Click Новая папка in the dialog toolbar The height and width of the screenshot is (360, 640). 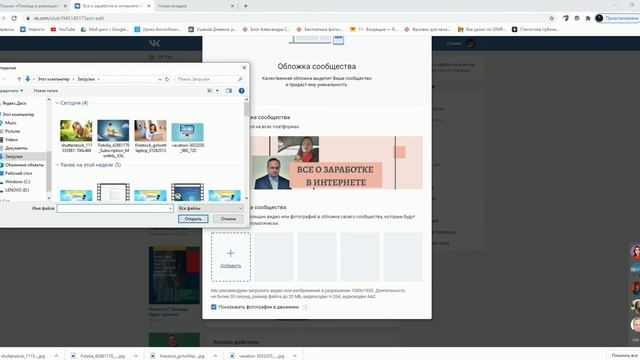pyautogui.click(x=46, y=91)
